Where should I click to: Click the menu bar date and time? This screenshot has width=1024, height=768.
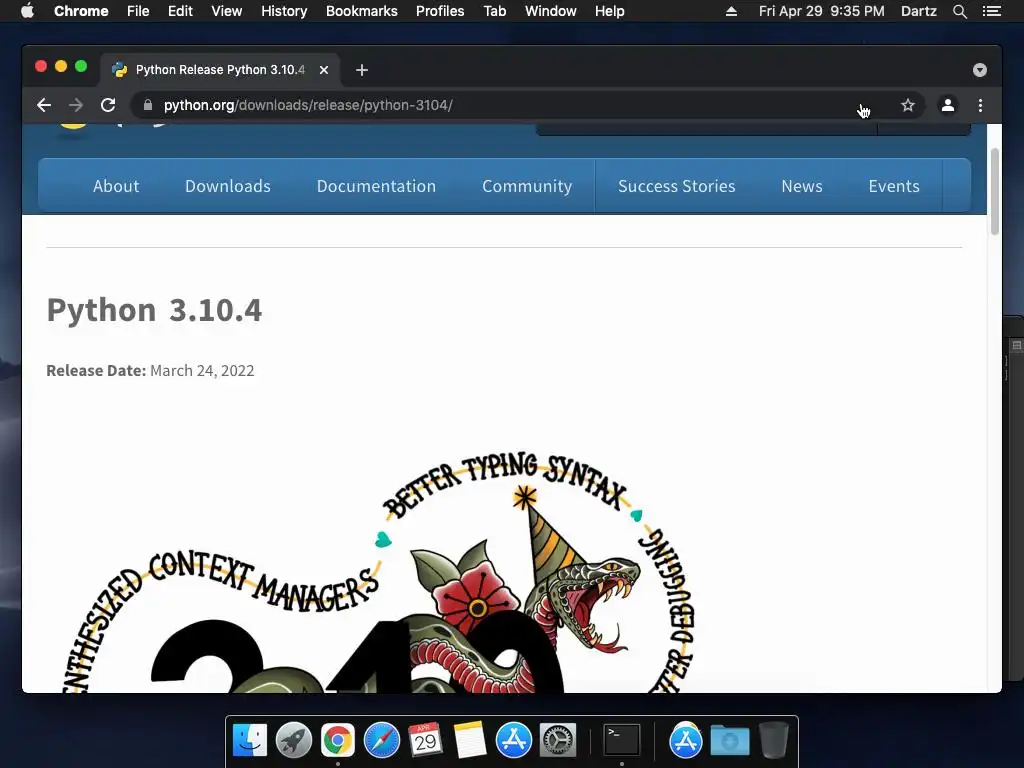[x=822, y=11]
